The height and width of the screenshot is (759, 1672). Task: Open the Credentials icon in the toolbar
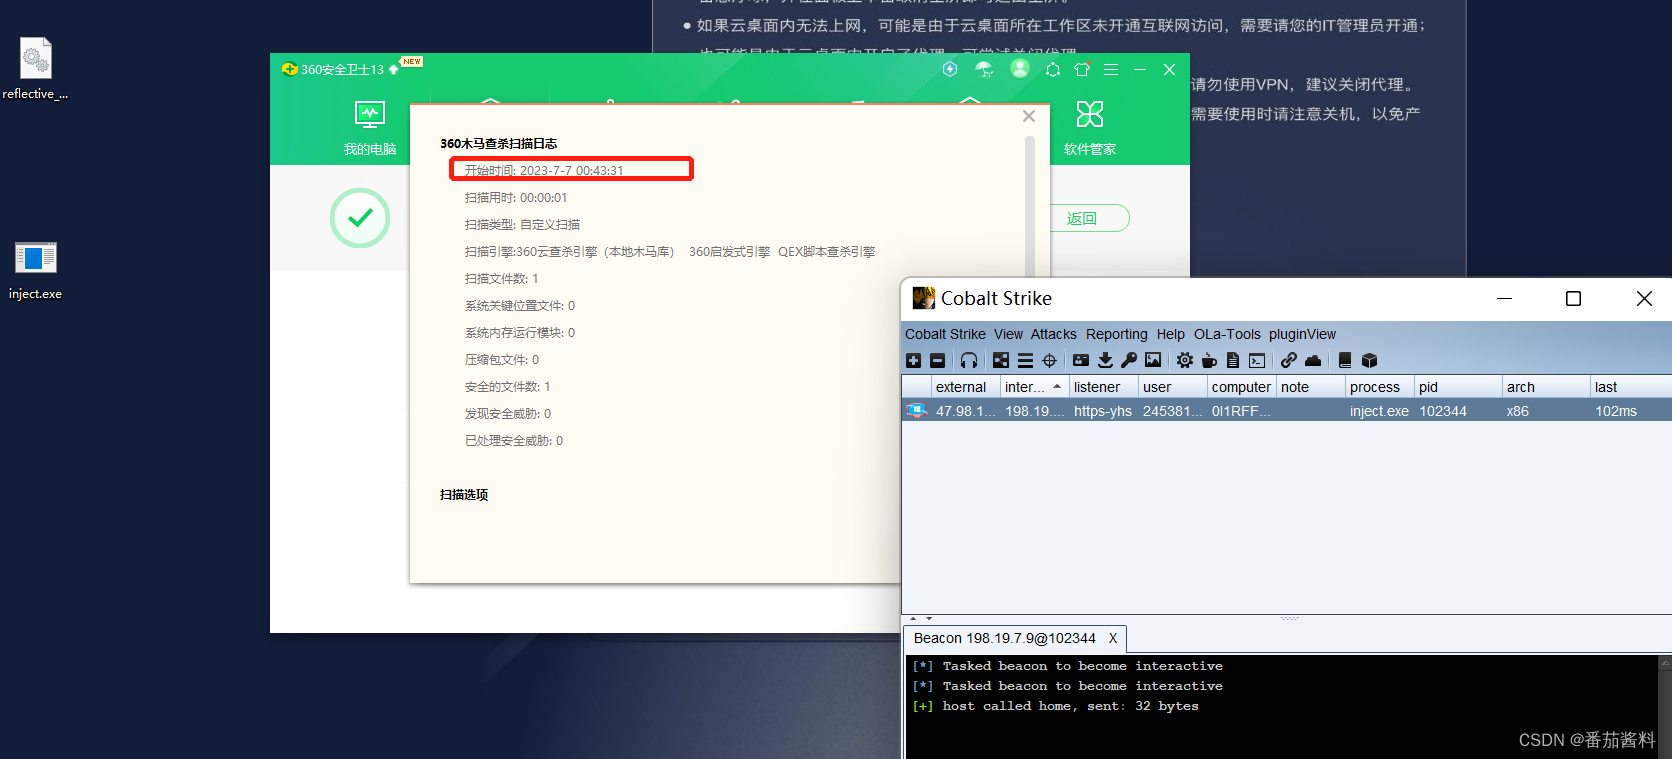point(1081,360)
